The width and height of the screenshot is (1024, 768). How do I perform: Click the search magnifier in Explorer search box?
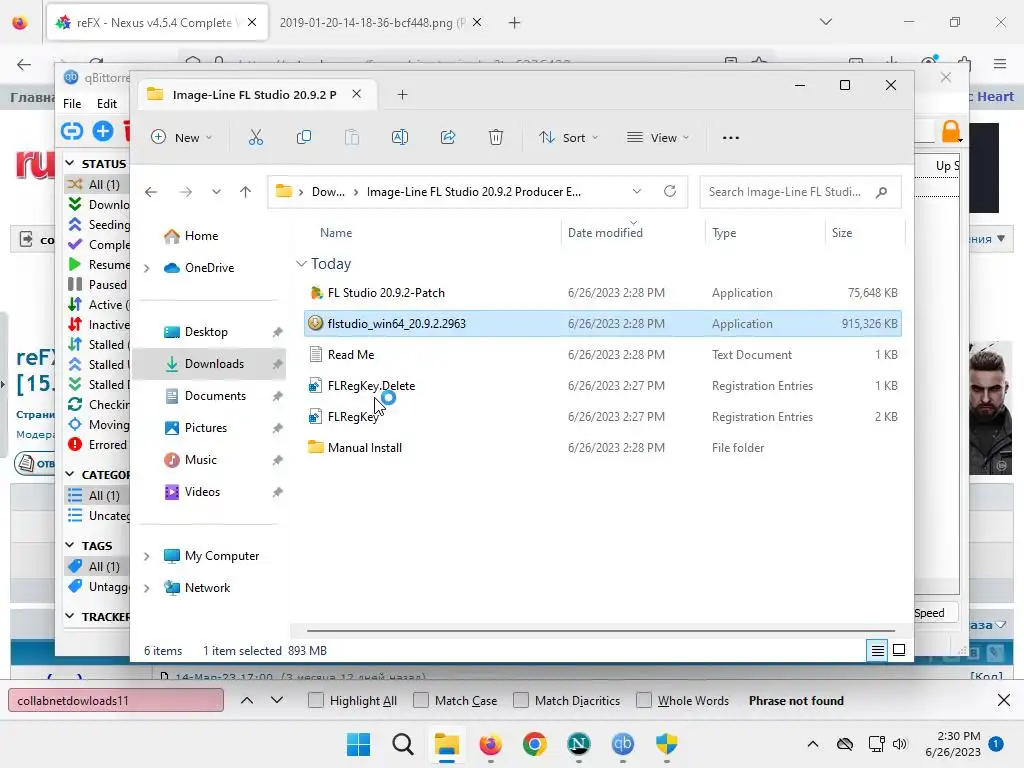[882, 192]
